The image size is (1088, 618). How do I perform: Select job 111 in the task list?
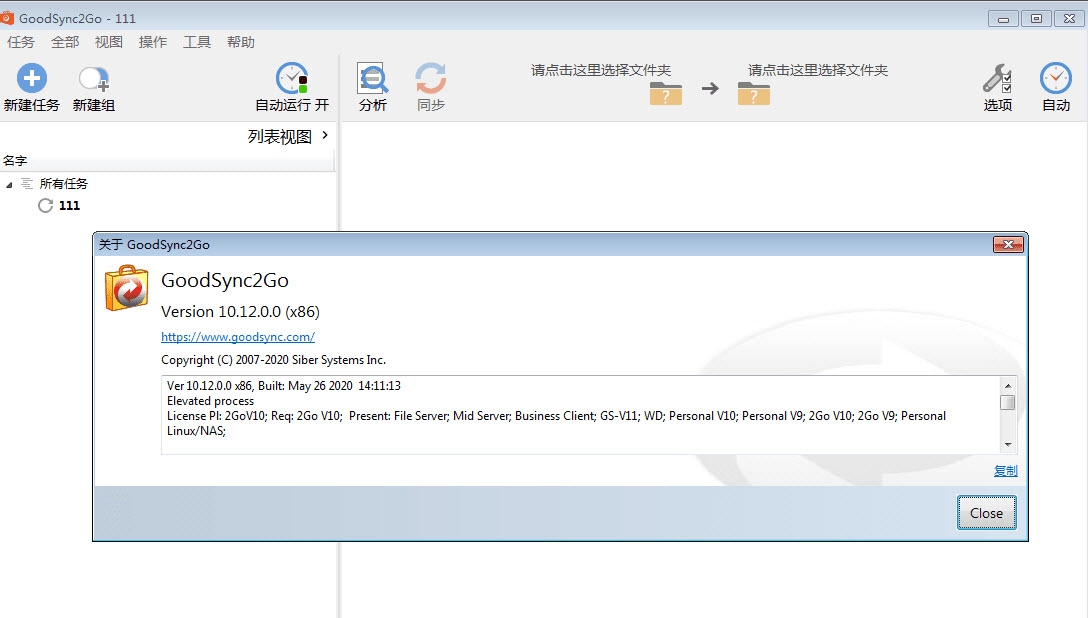pyautogui.click(x=69, y=205)
